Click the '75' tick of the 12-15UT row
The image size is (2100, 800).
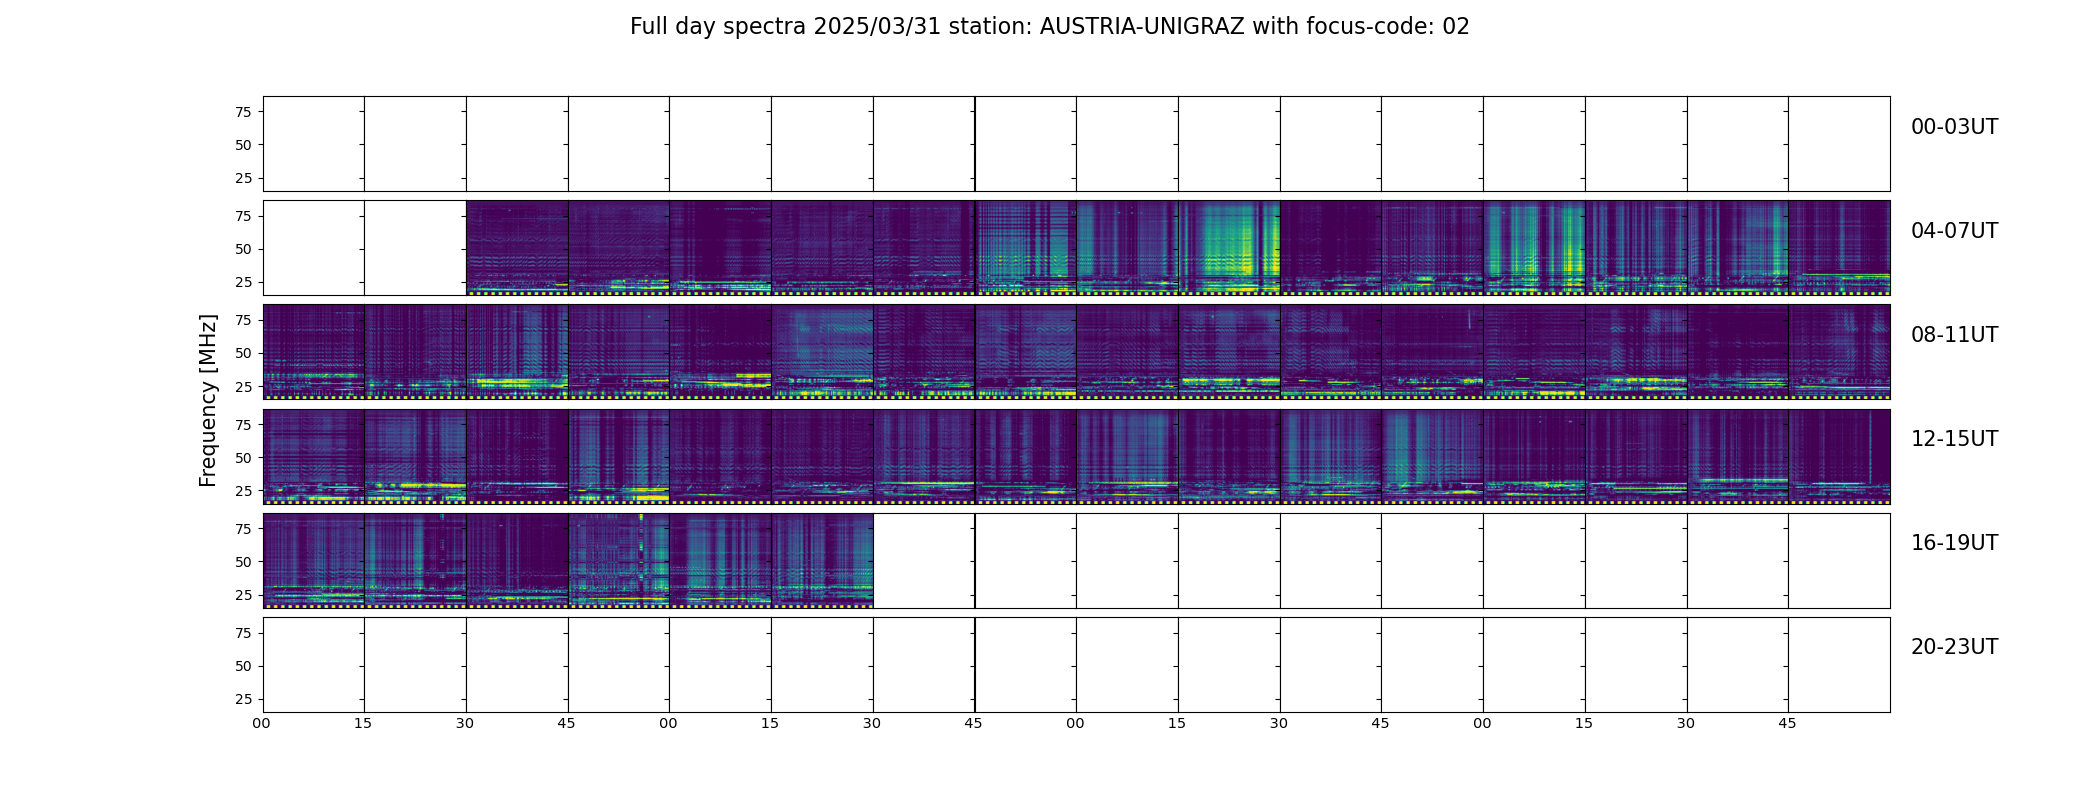click(243, 424)
